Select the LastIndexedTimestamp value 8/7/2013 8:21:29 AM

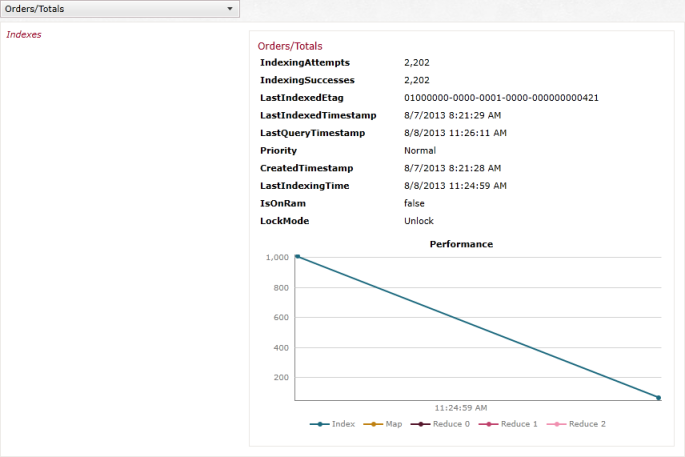pyautogui.click(x=452, y=115)
